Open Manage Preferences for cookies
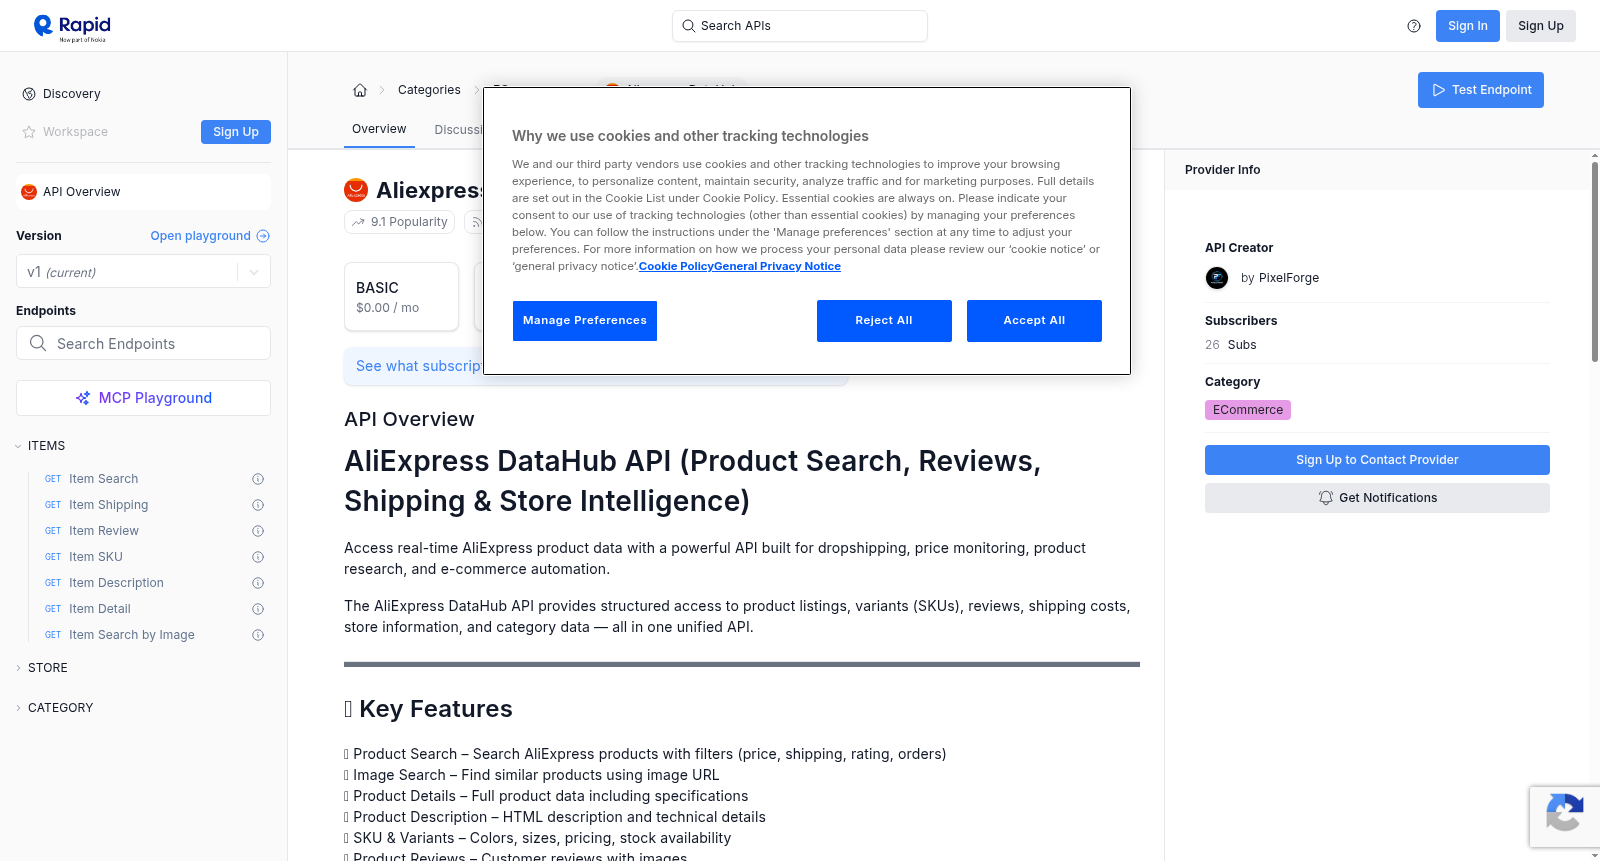The width and height of the screenshot is (1600, 861). [585, 321]
